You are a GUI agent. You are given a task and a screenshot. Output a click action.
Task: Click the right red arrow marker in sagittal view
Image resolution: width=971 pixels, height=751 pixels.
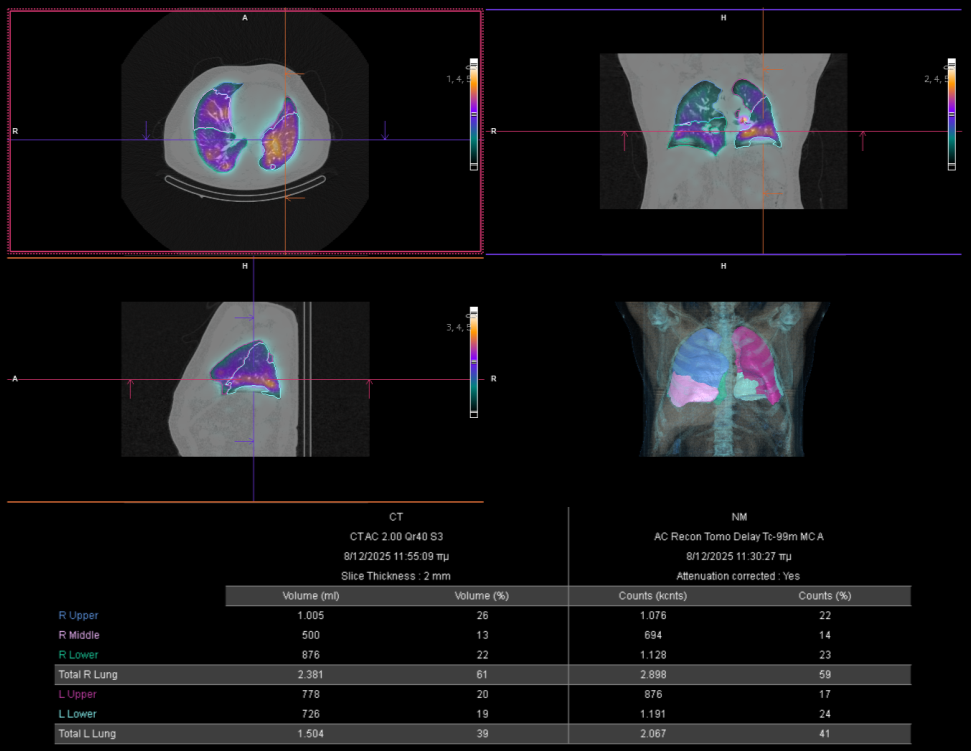tap(370, 388)
